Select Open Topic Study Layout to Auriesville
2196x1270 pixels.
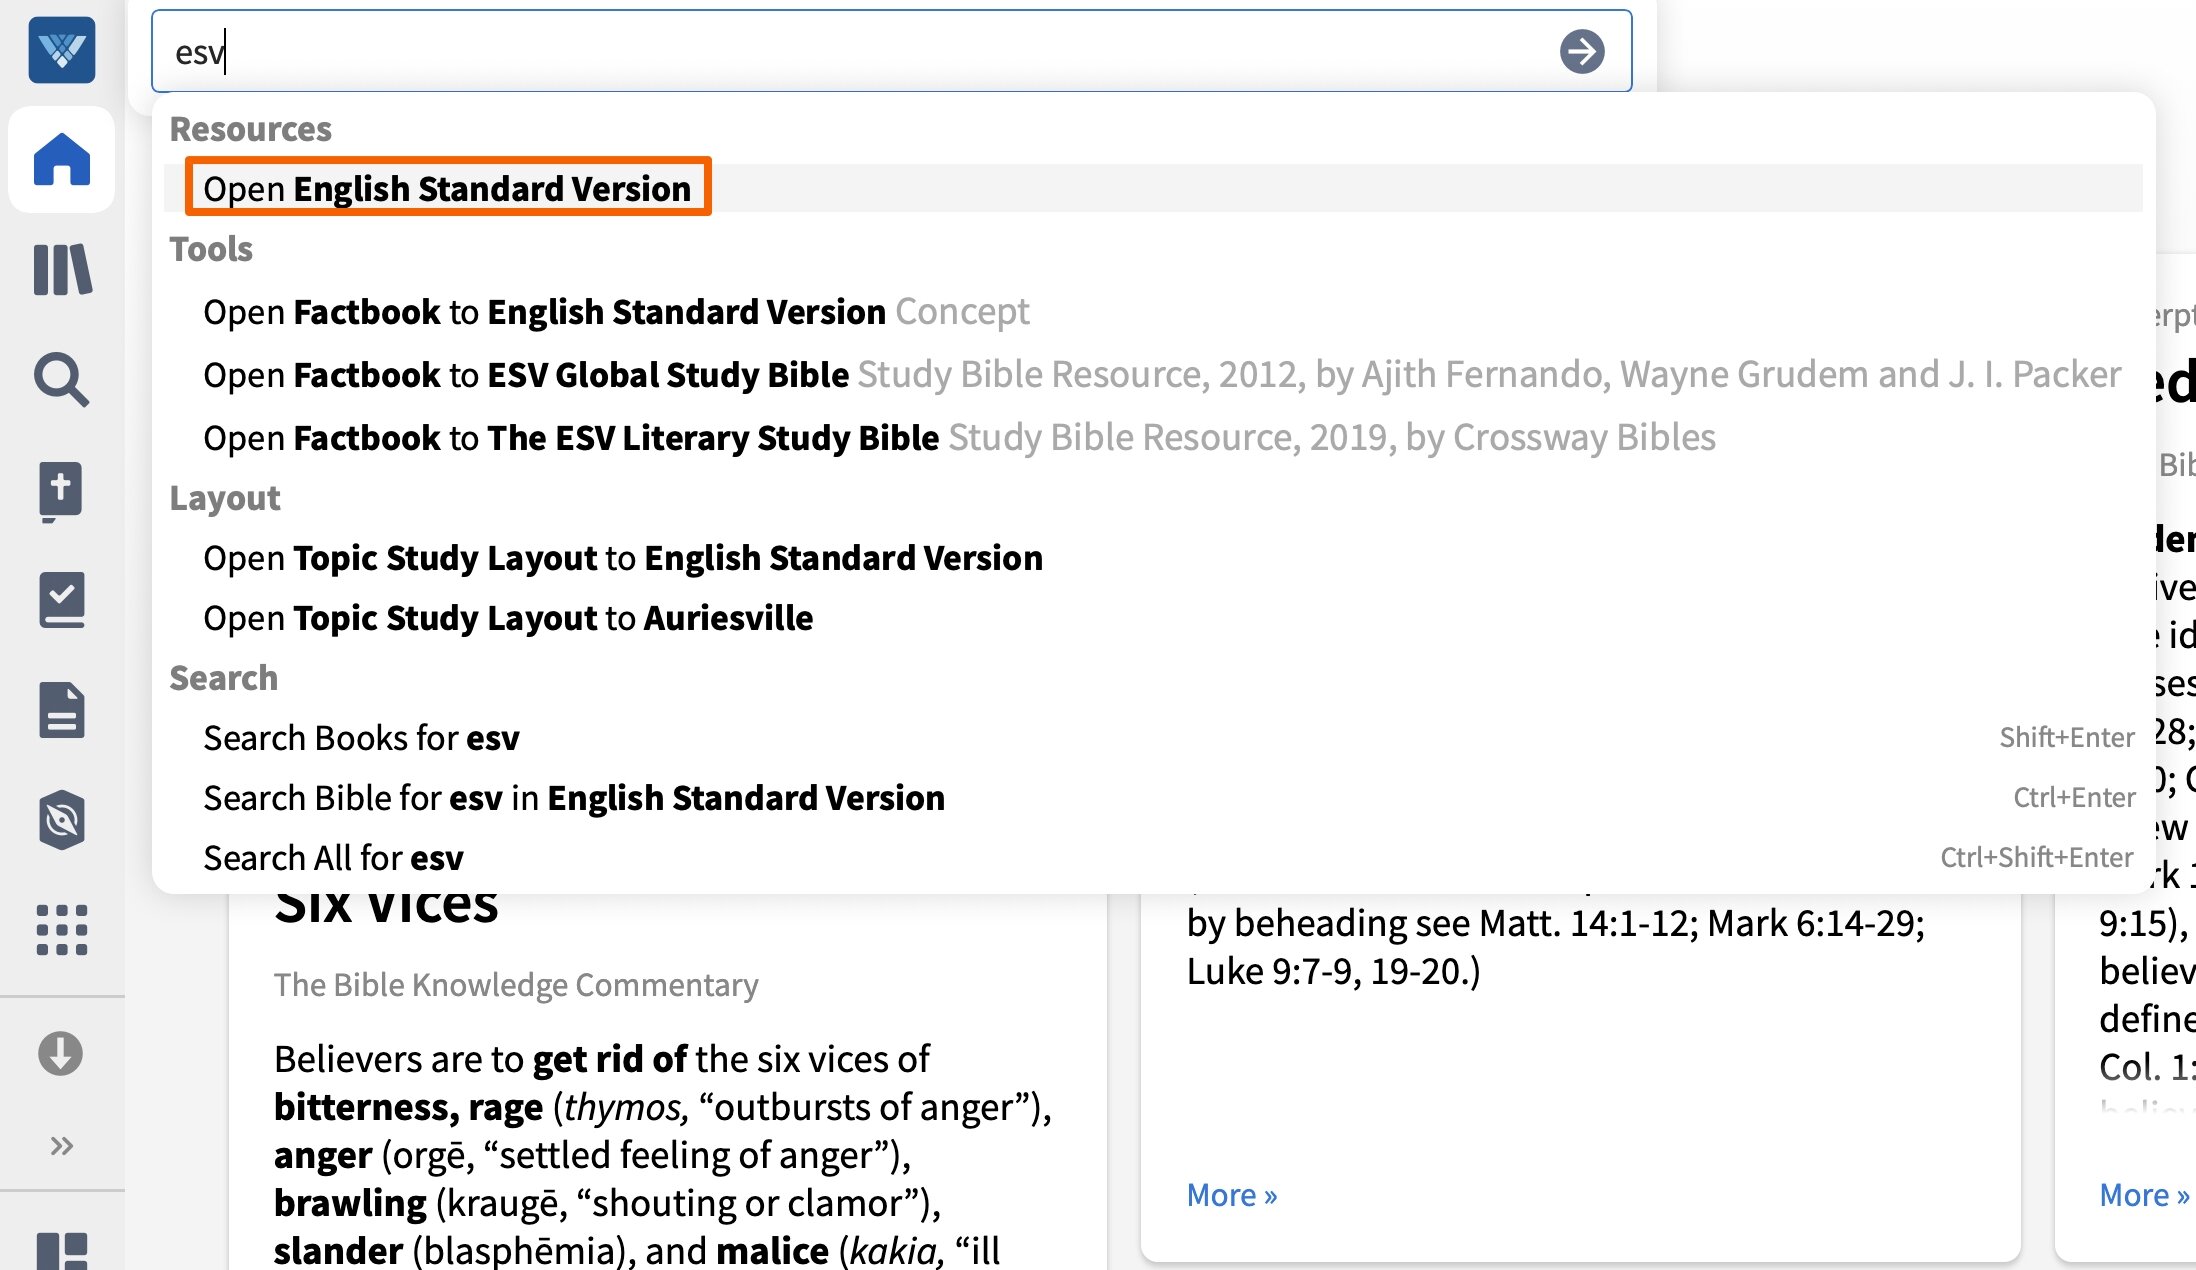(508, 618)
